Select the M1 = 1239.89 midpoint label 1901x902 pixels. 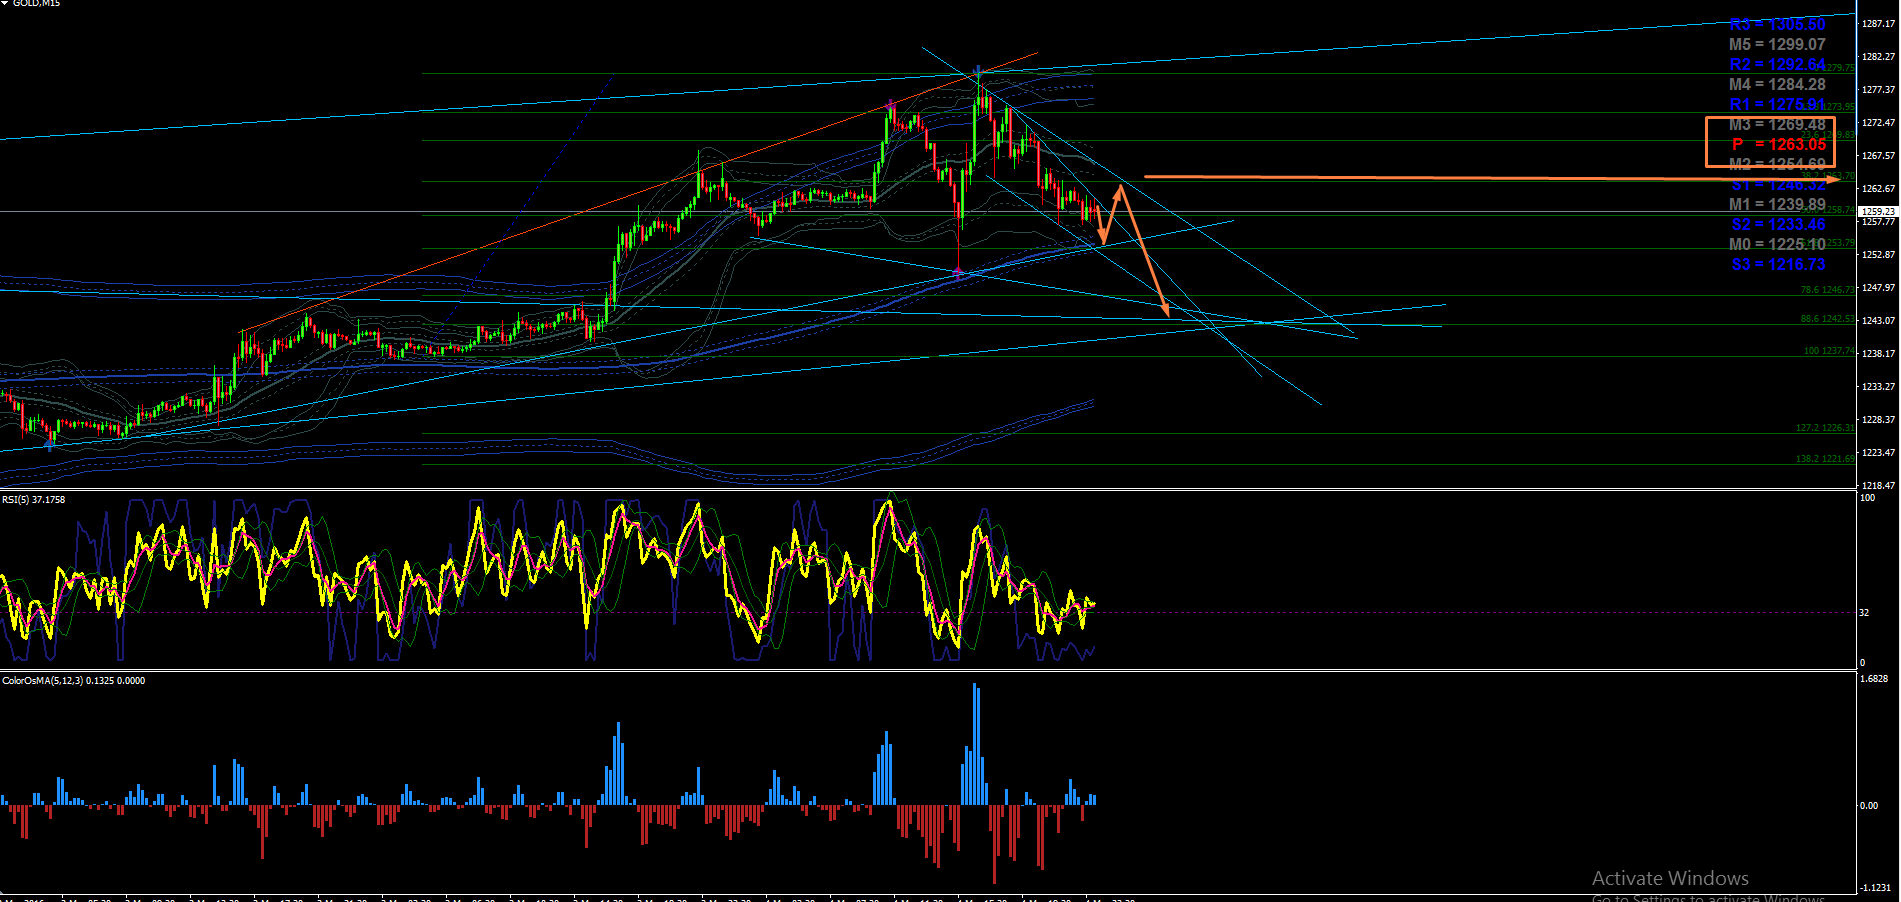point(1778,204)
